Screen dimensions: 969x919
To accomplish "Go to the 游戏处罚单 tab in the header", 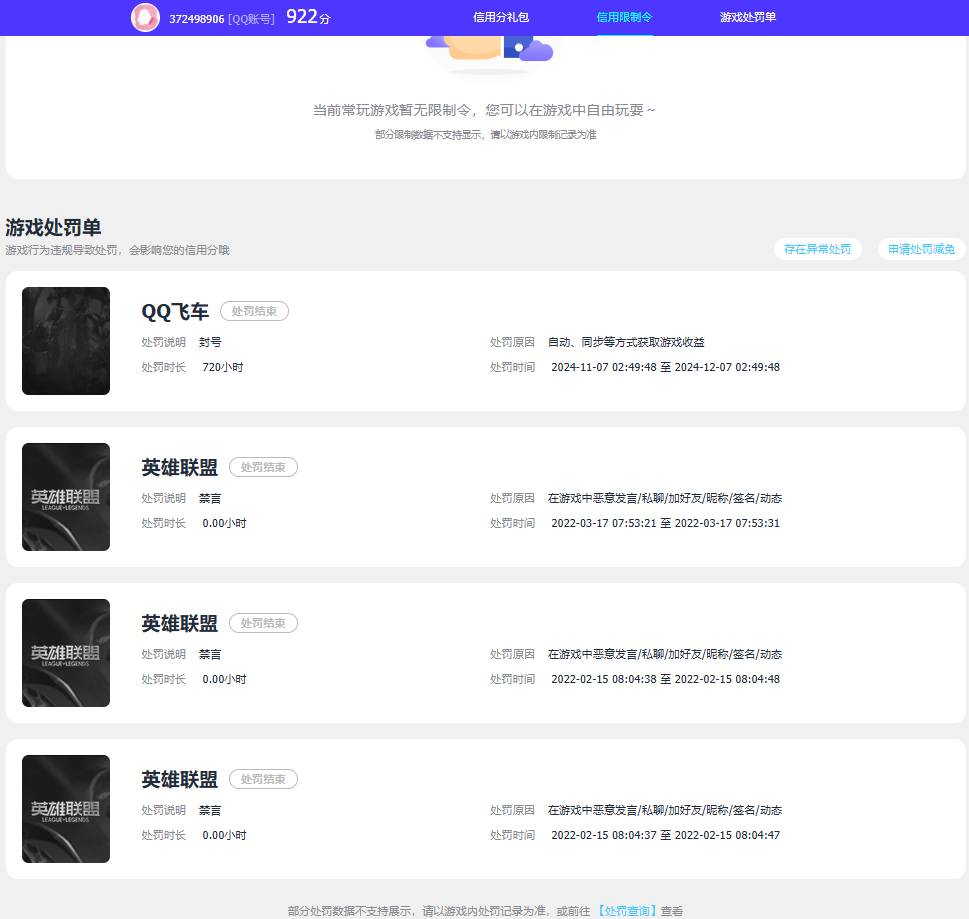I will (x=747, y=18).
